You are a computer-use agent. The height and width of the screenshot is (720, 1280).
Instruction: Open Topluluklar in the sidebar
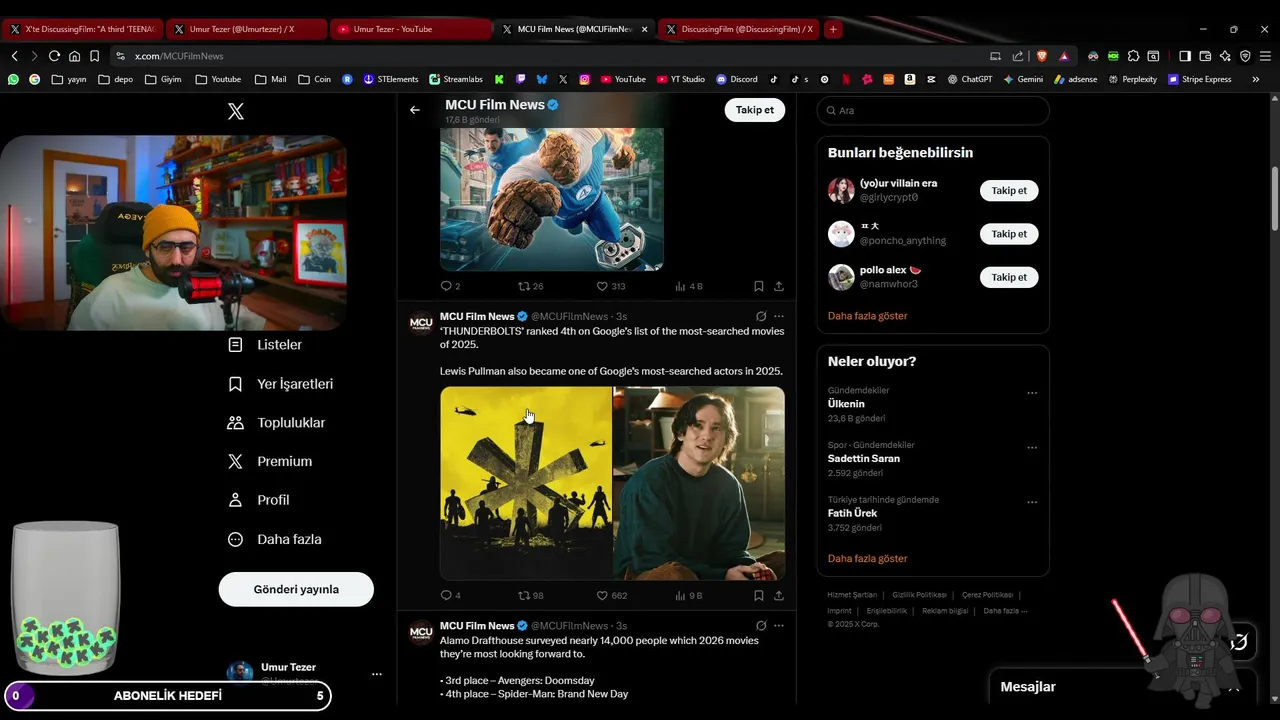pos(276,423)
